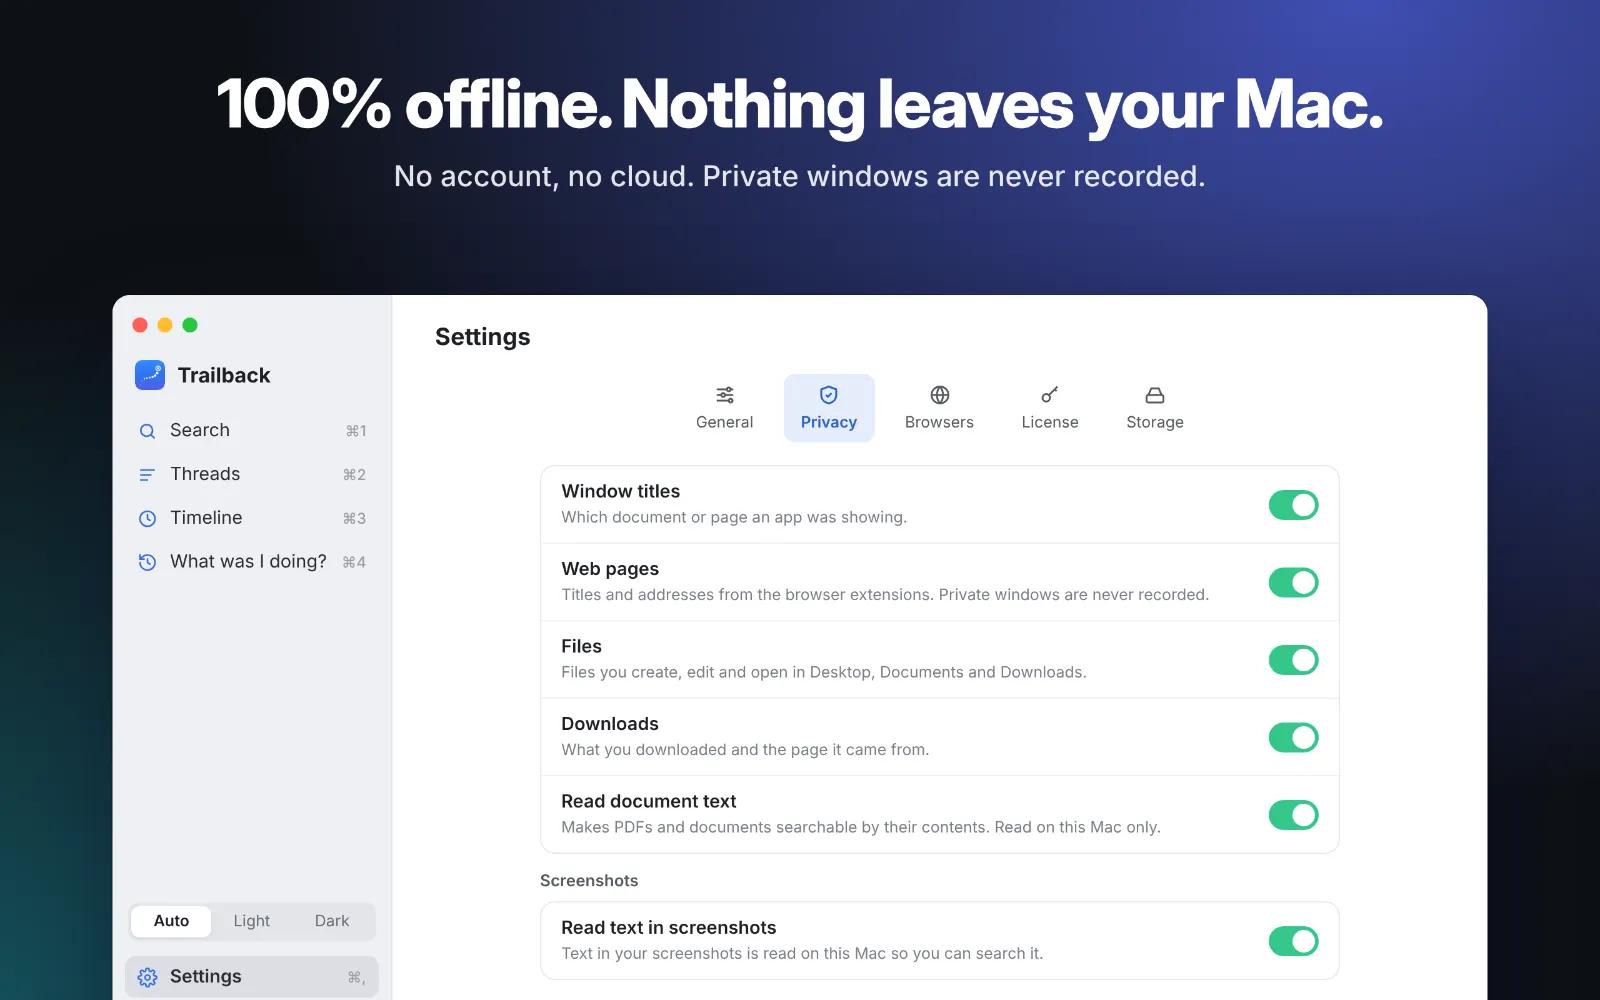Open Timeline via its clock icon

click(147, 518)
